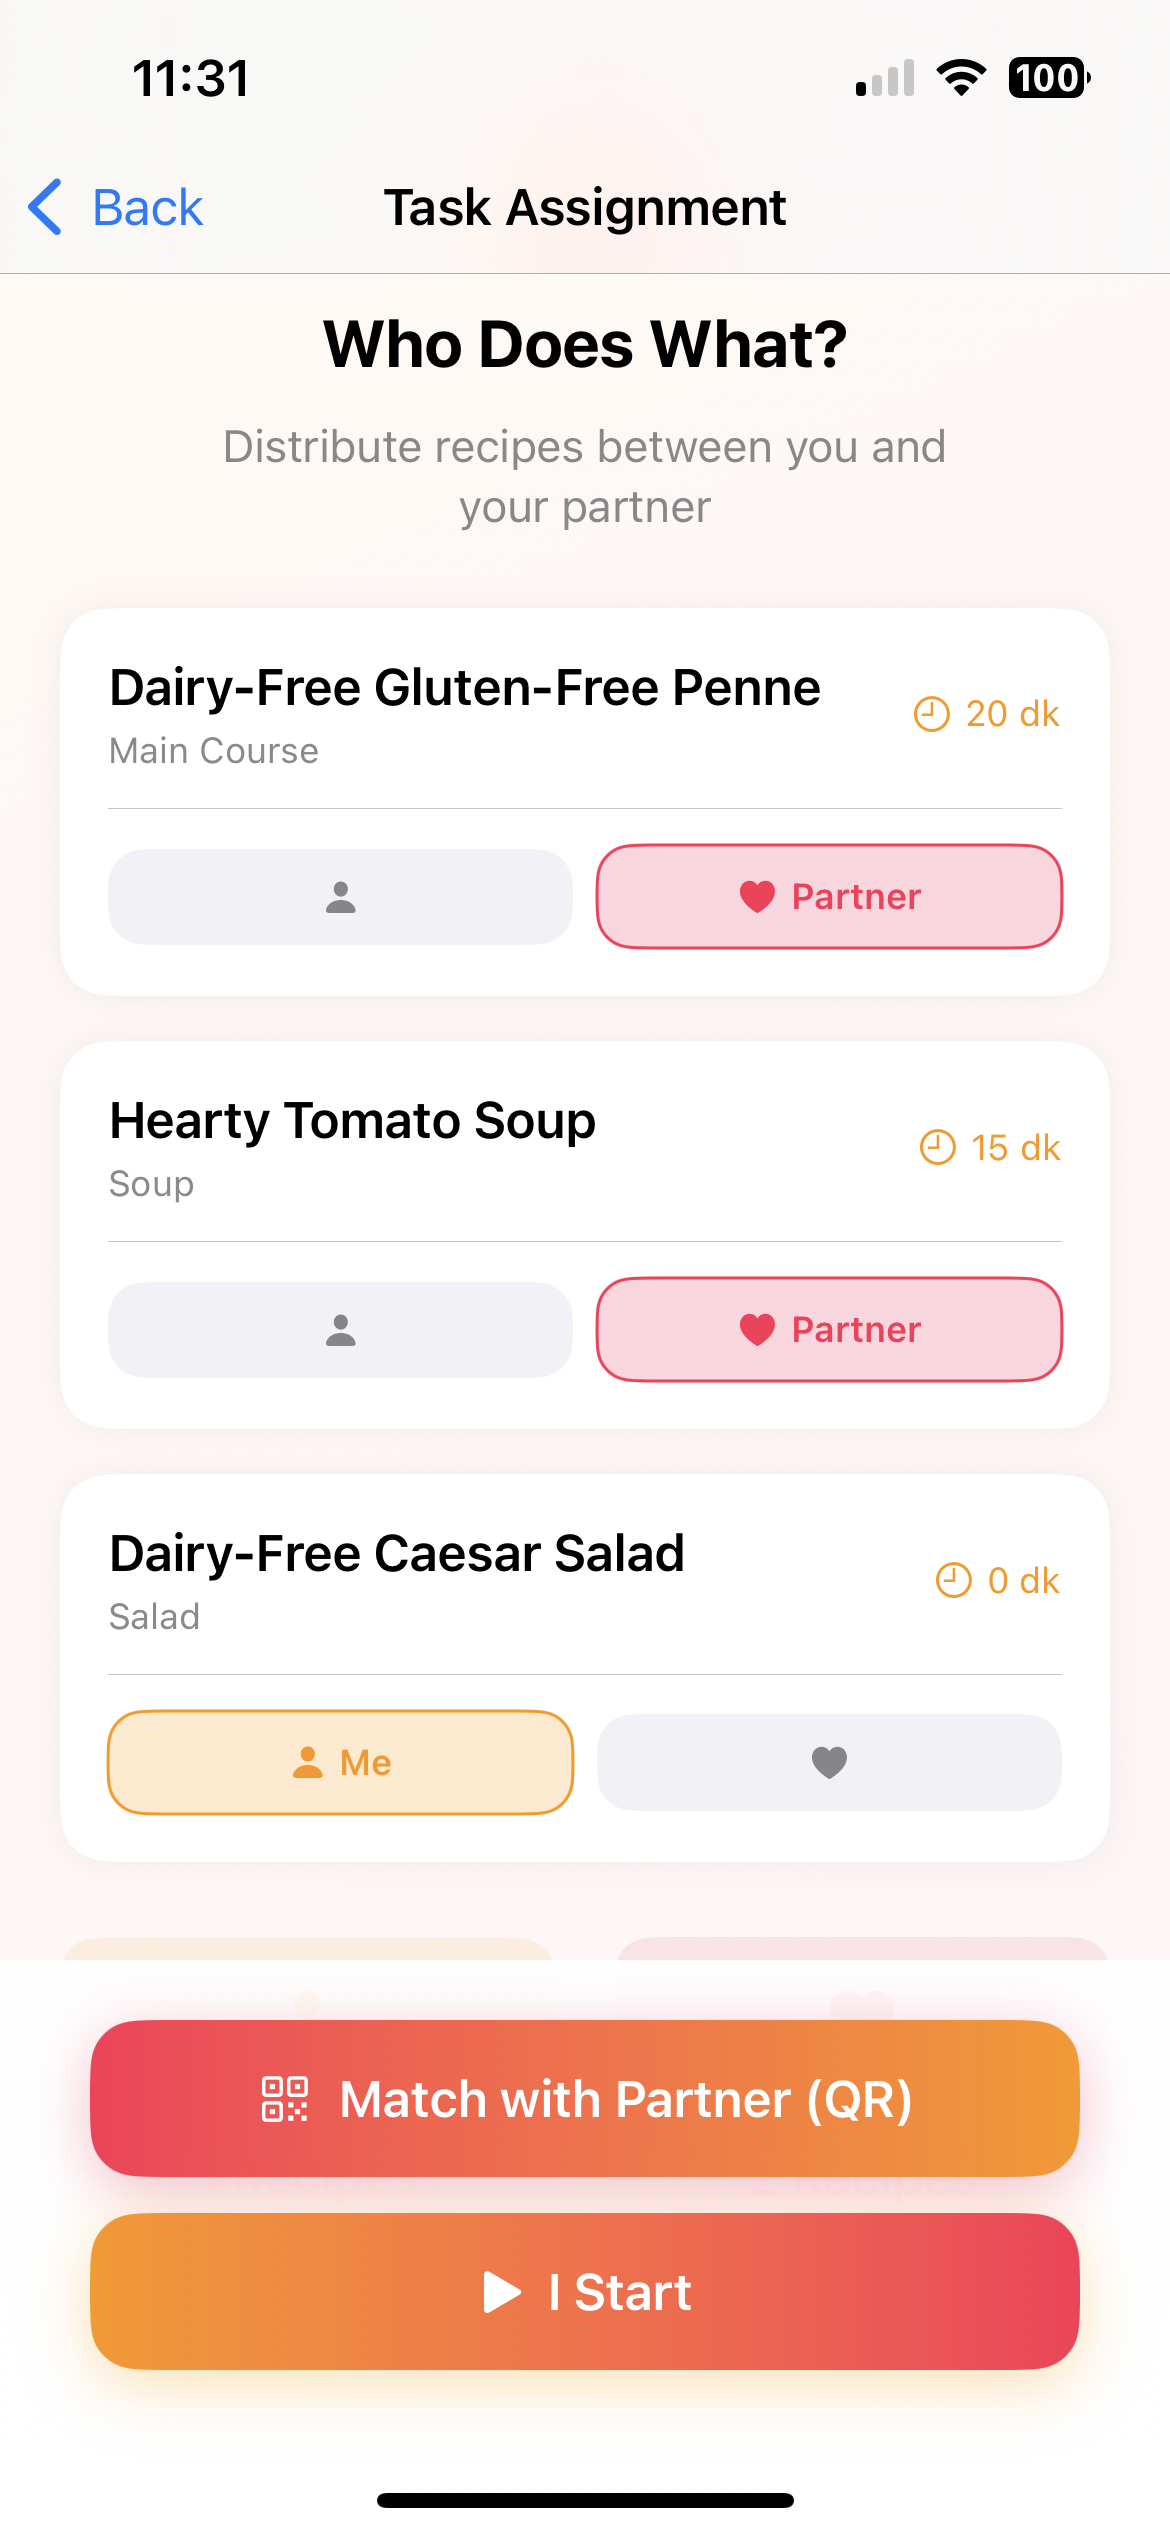The image size is (1170, 2532).
Task: Assign Hearty Tomato Soup to me
Action: (340, 1330)
